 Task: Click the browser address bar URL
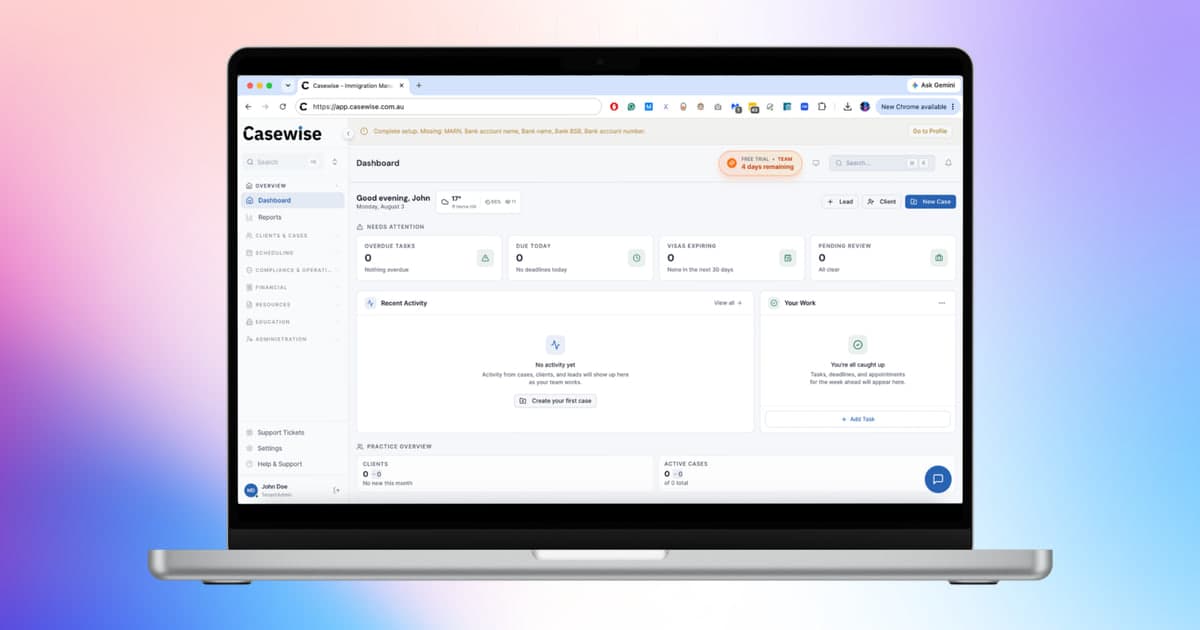pos(448,106)
